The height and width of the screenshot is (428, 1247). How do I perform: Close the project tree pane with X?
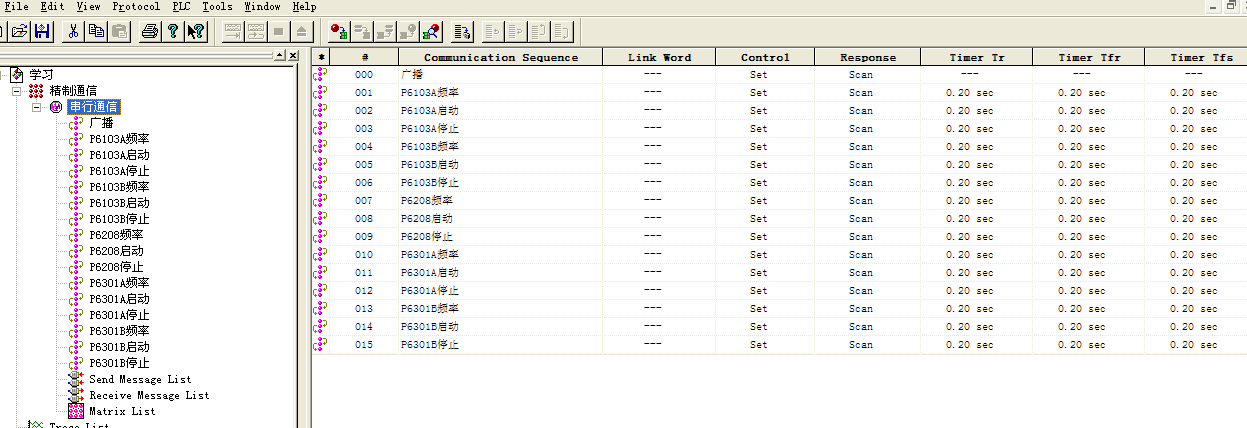(x=293, y=56)
